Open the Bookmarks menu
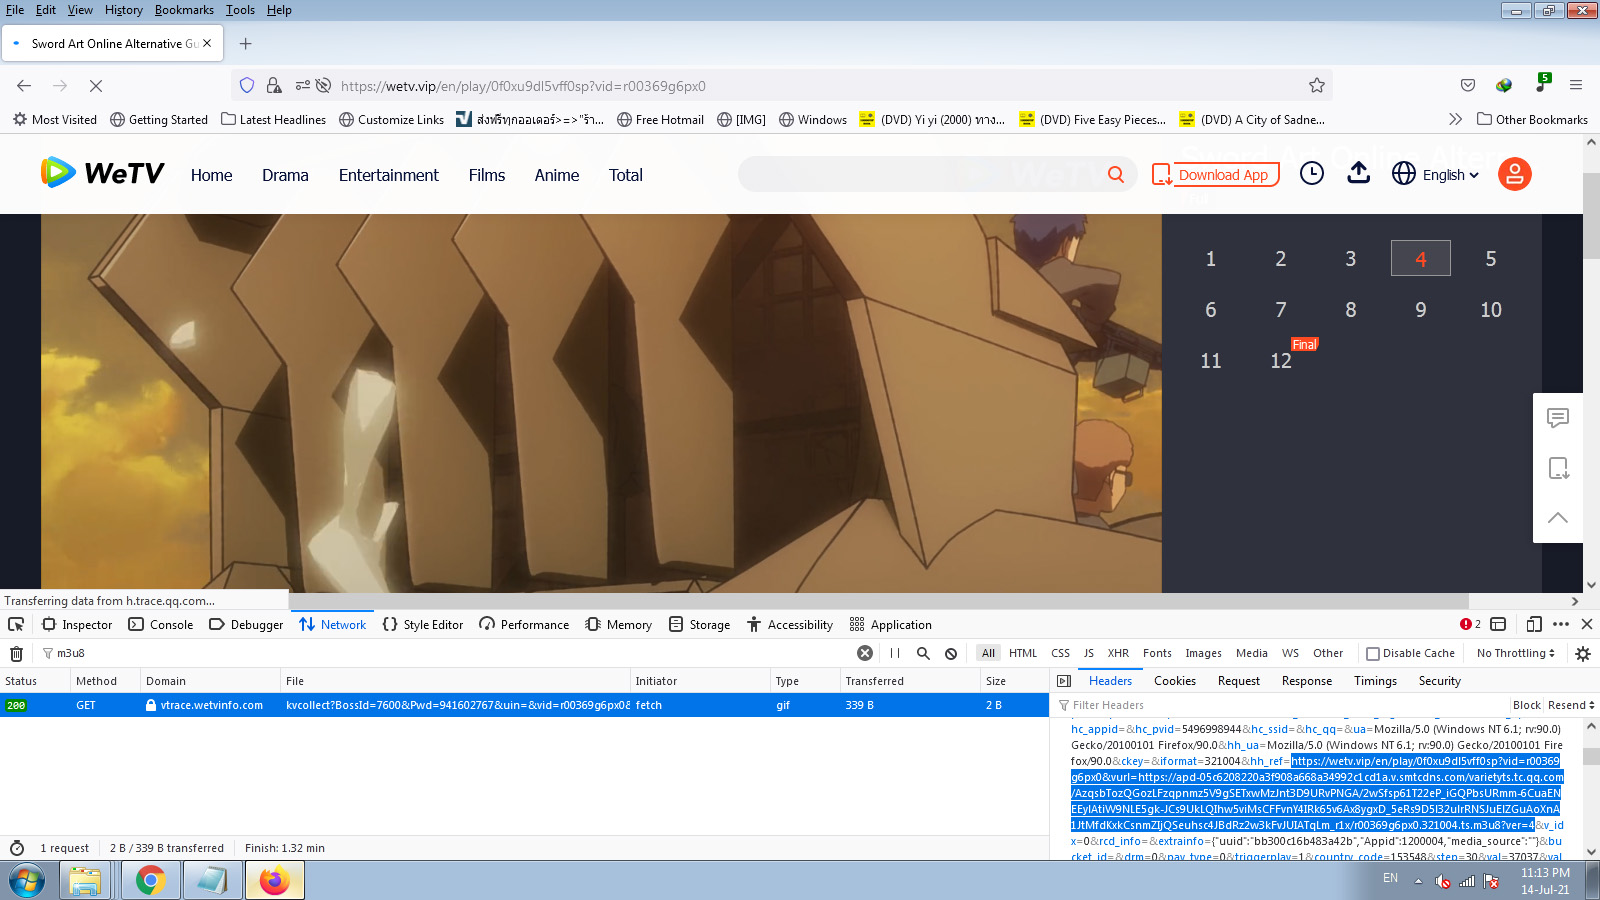The width and height of the screenshot is (1600, 900). [x=184, y=10]
